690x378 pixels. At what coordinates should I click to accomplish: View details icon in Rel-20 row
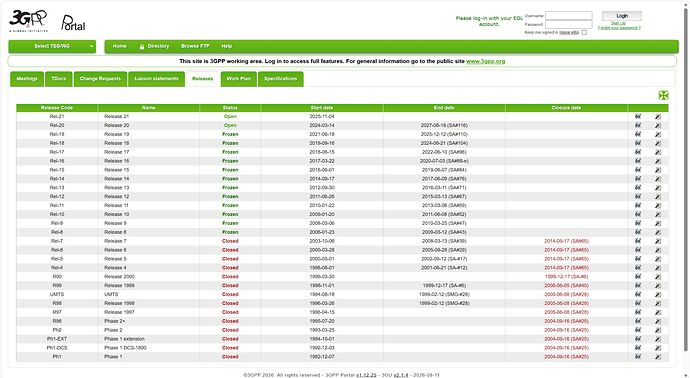[x=638, y=125]
